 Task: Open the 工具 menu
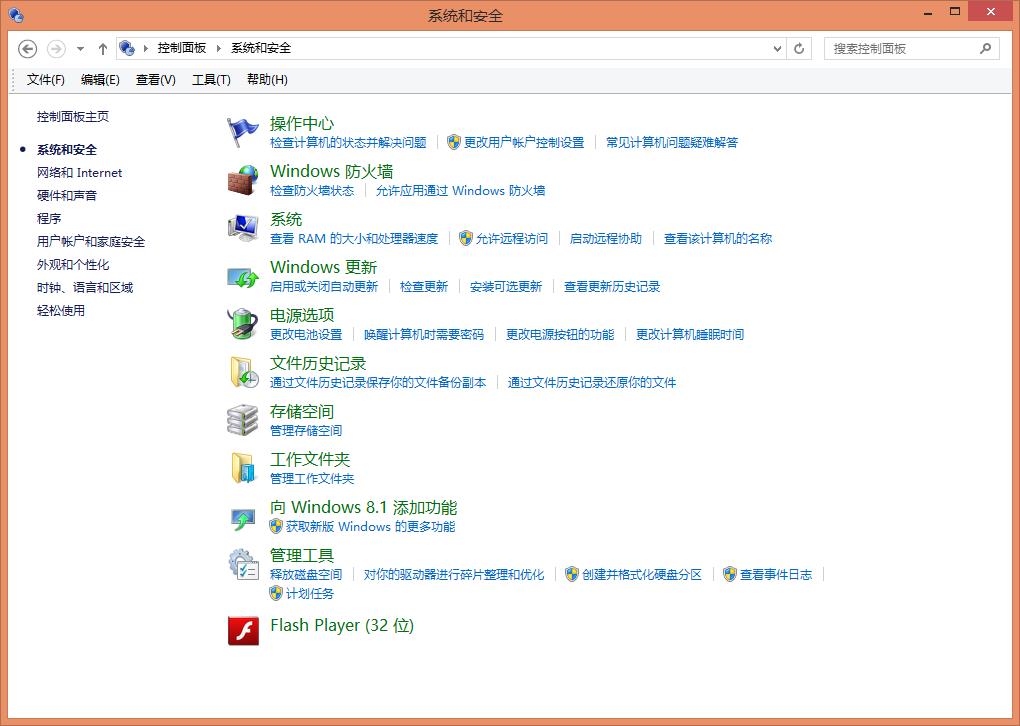210,79
